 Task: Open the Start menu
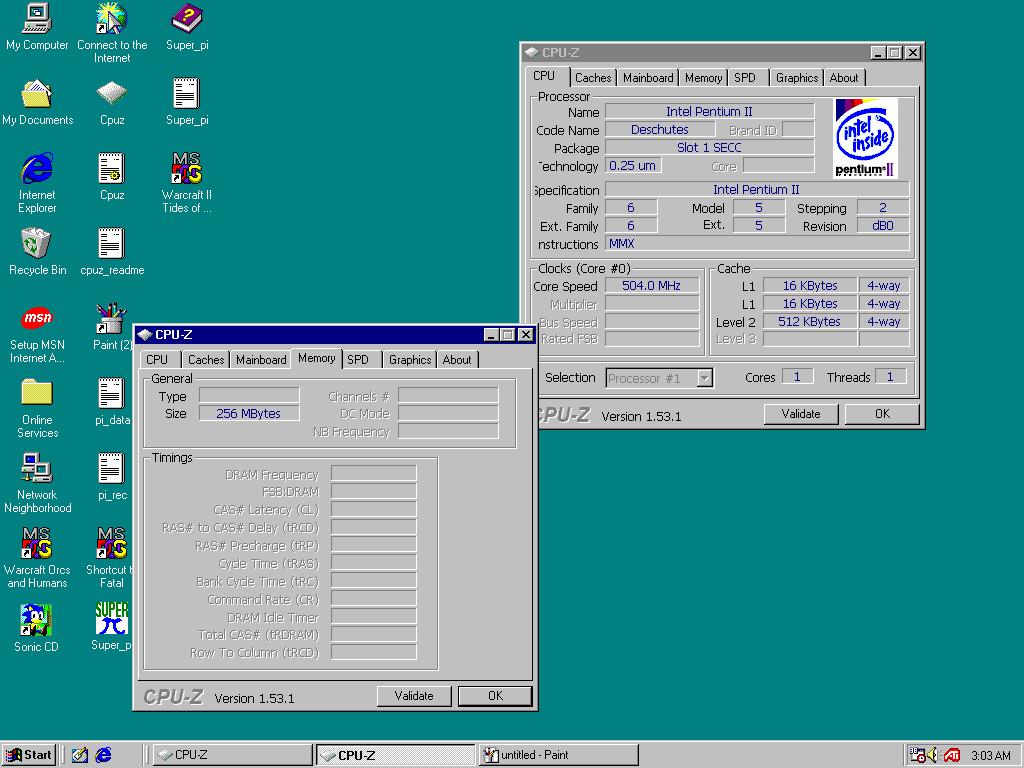29,755
